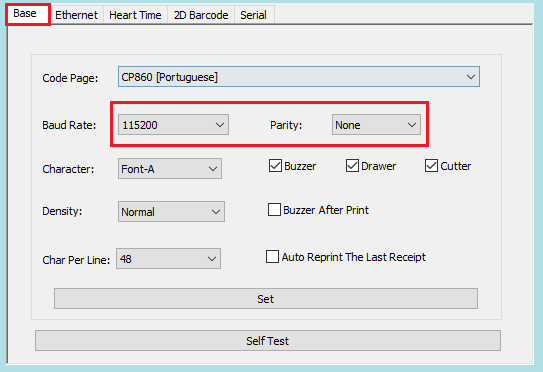Viewport: 543px width, 372px height.
Task: Switch to the 2D Barcode tab
Action: point(201,15)
